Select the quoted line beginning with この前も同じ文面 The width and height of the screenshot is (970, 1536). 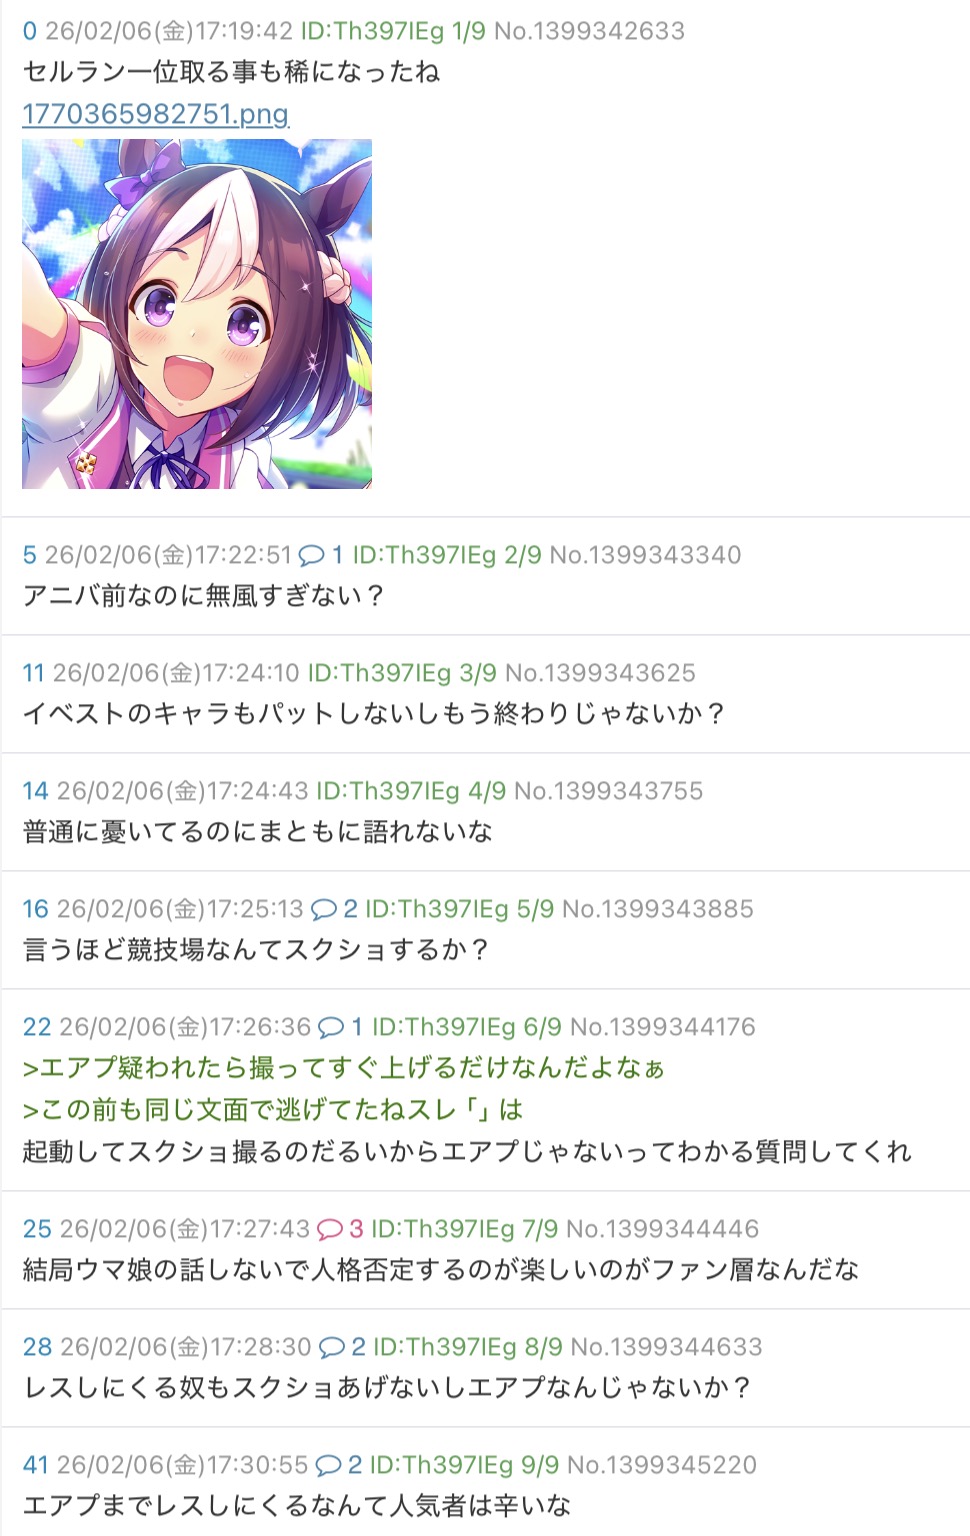click(273, 1110)
